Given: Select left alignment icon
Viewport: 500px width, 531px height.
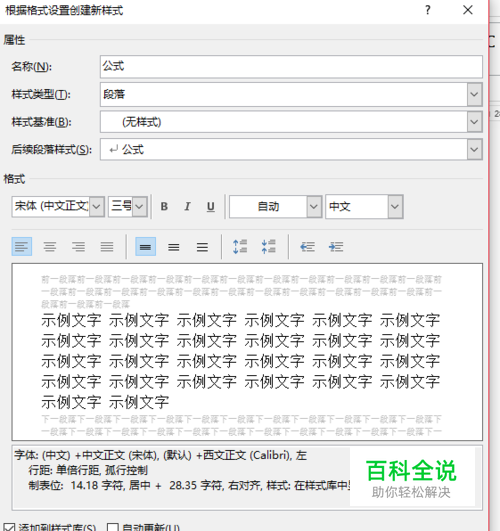Looking at the screenshot, I should [x=22, y=247].
